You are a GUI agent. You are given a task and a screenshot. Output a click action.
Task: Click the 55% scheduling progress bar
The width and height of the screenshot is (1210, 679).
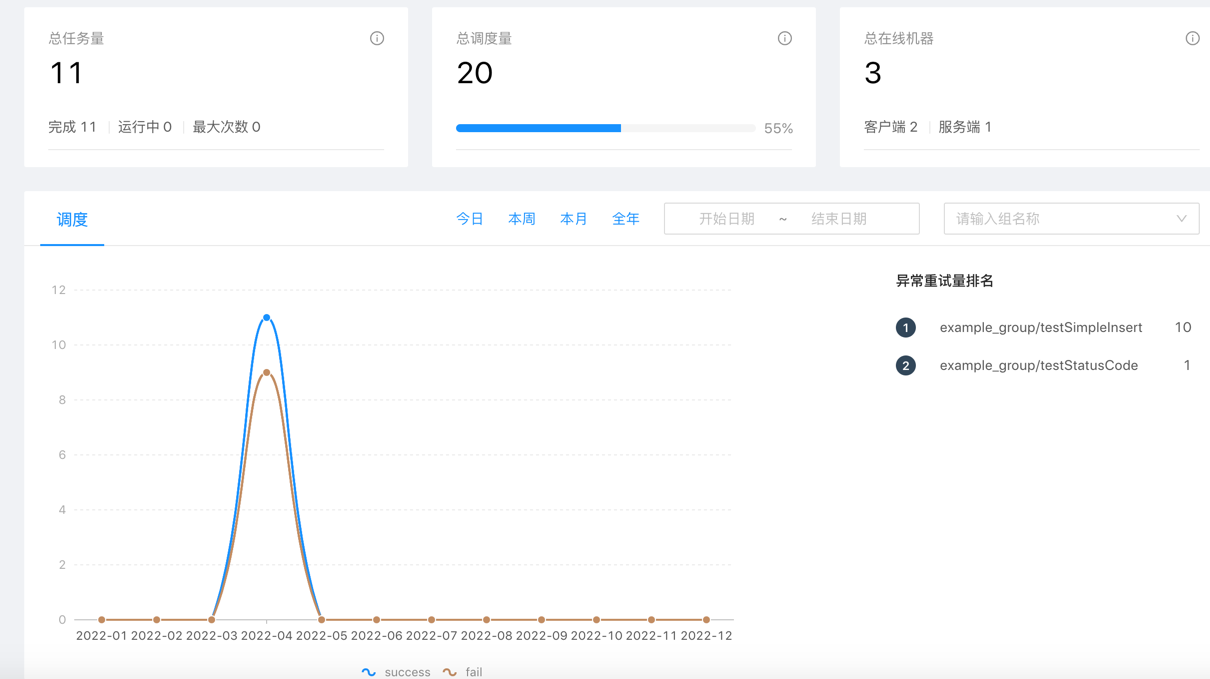605,128
